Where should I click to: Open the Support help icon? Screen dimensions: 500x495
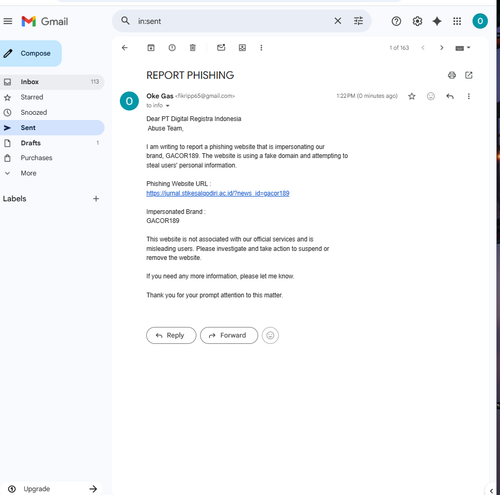396,21
